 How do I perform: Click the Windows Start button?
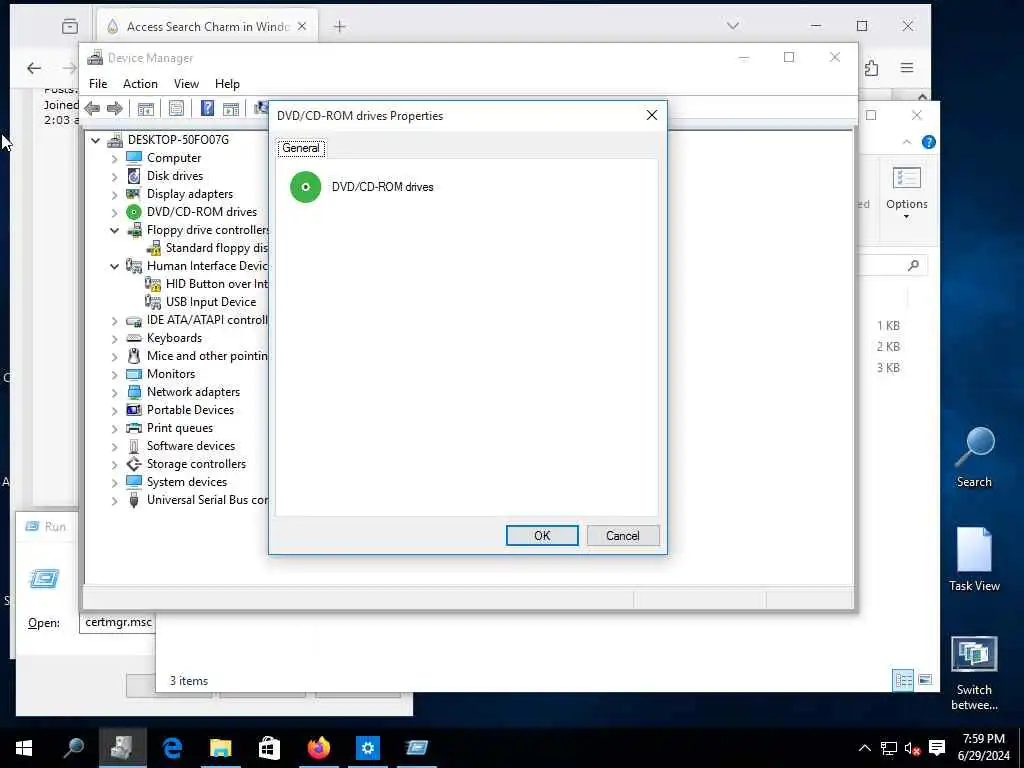pos(24,748)
